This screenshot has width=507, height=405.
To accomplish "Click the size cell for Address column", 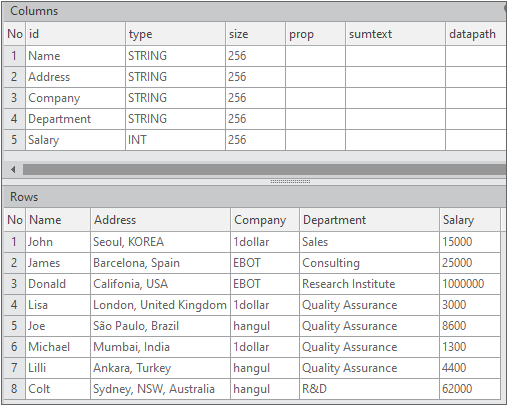I will pos(255,77).
